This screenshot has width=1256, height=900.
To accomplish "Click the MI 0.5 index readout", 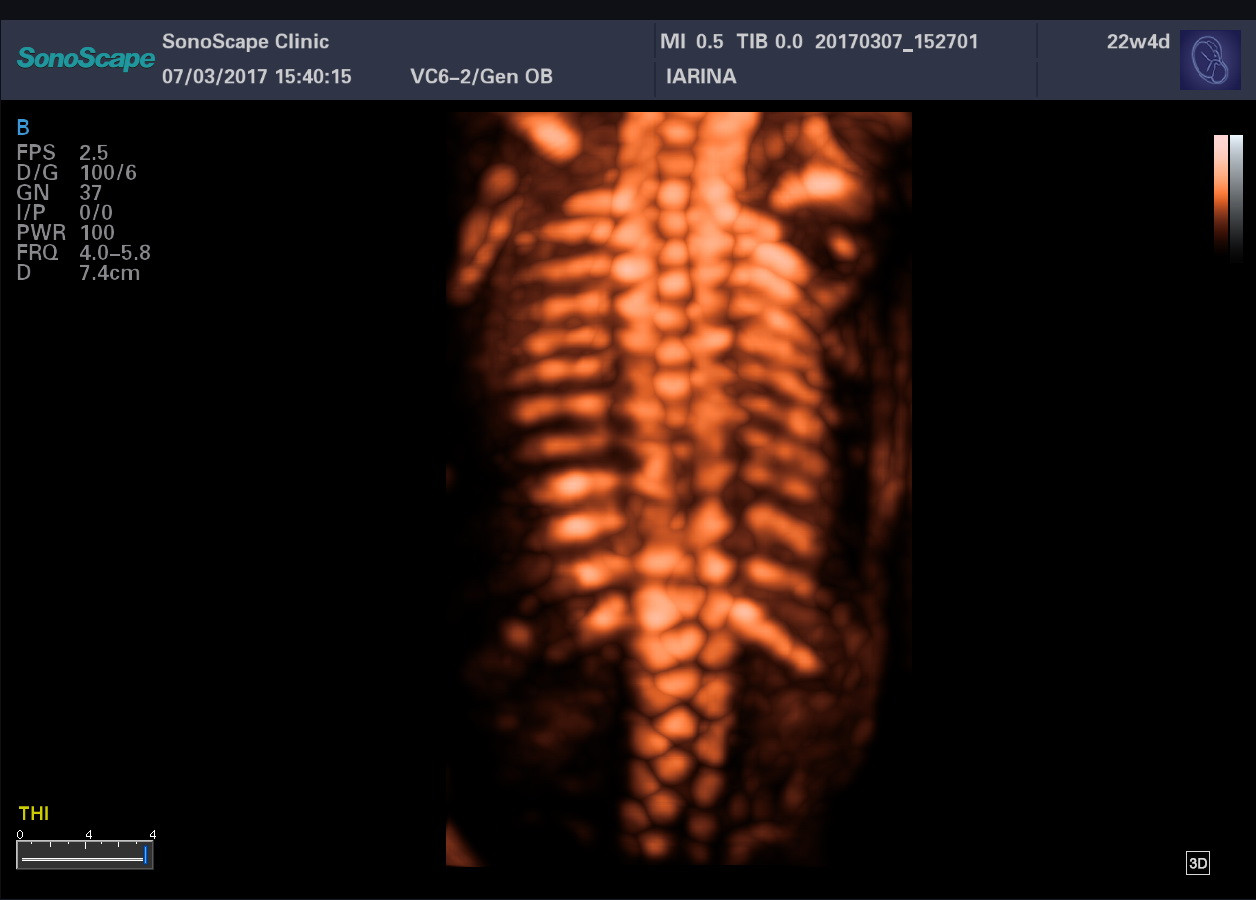I will coord(691,42).
